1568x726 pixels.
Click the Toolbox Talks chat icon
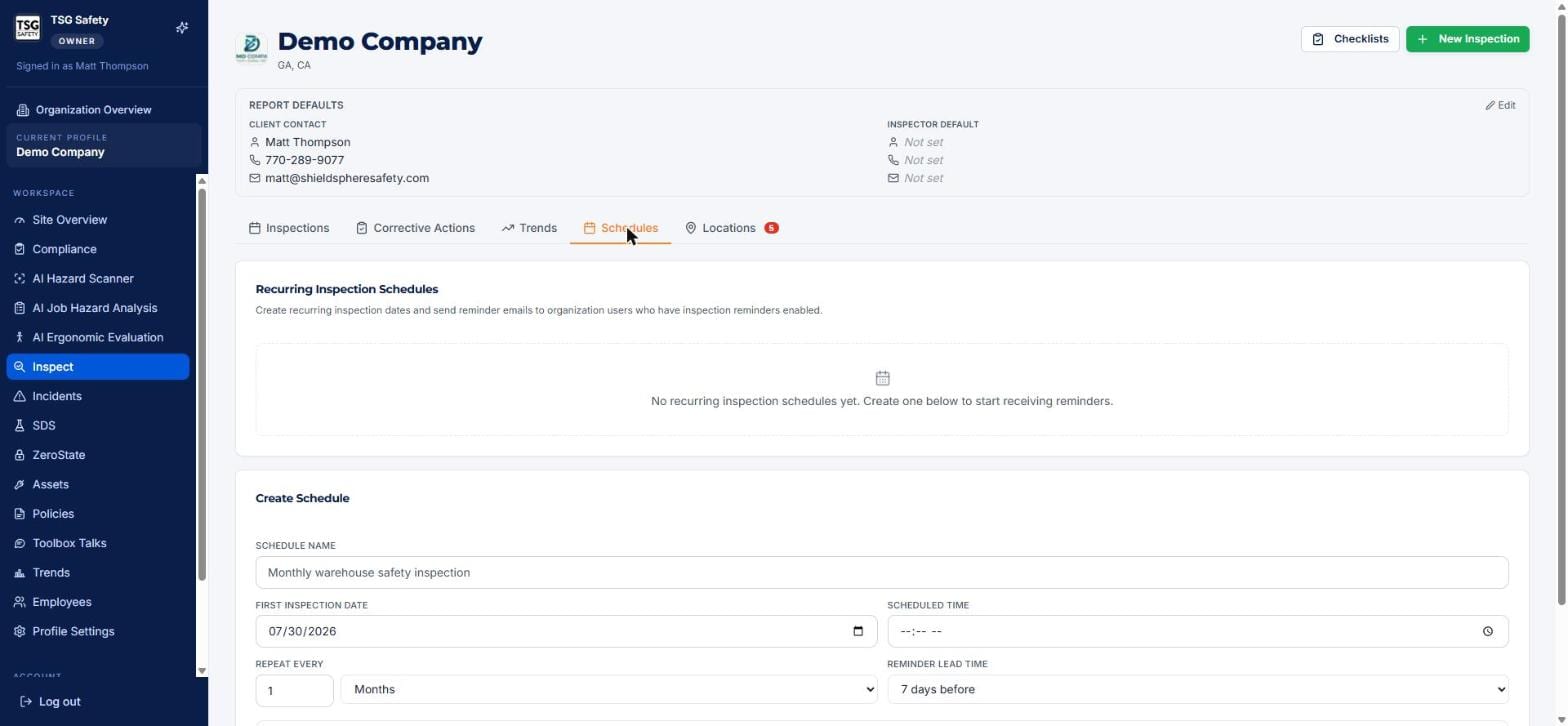(x=19, y=544)
